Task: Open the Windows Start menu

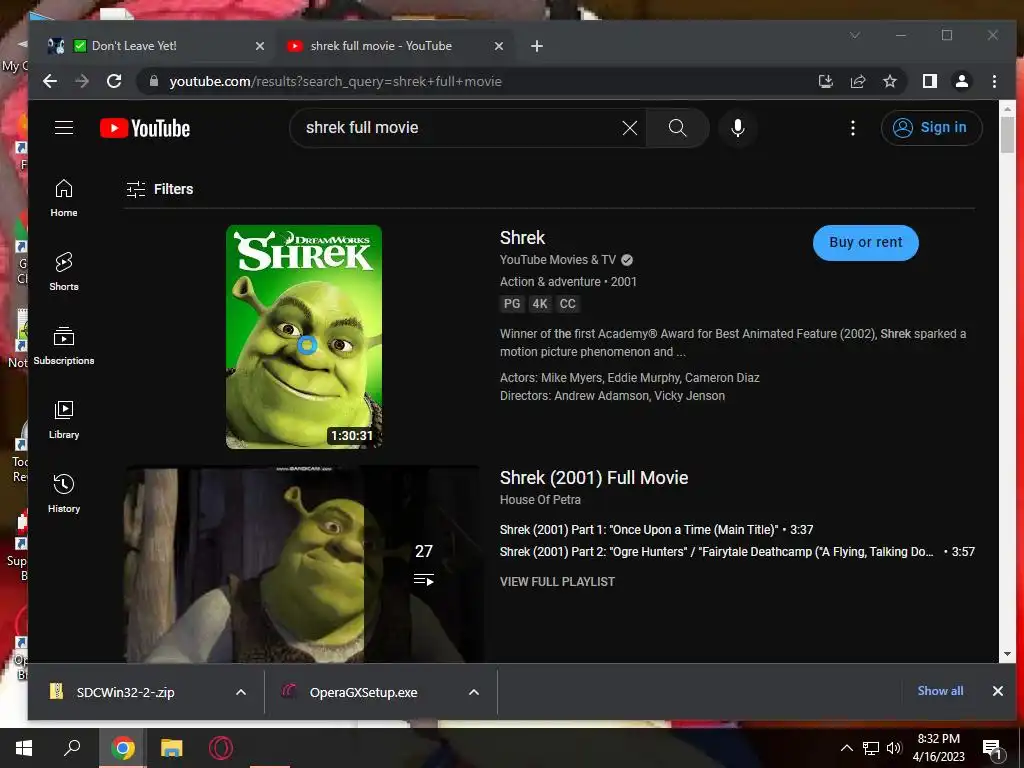Action: [x=24, y=748]
